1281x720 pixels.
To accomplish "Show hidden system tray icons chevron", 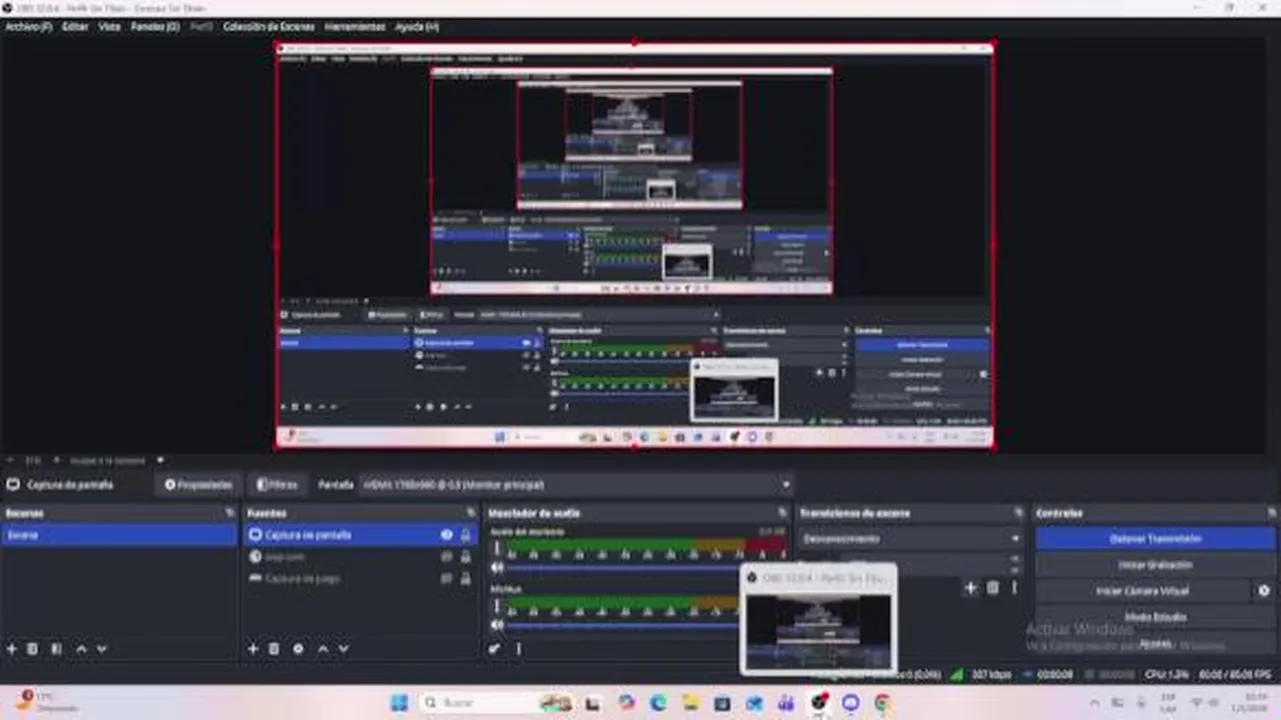I will coord(1095,703).
